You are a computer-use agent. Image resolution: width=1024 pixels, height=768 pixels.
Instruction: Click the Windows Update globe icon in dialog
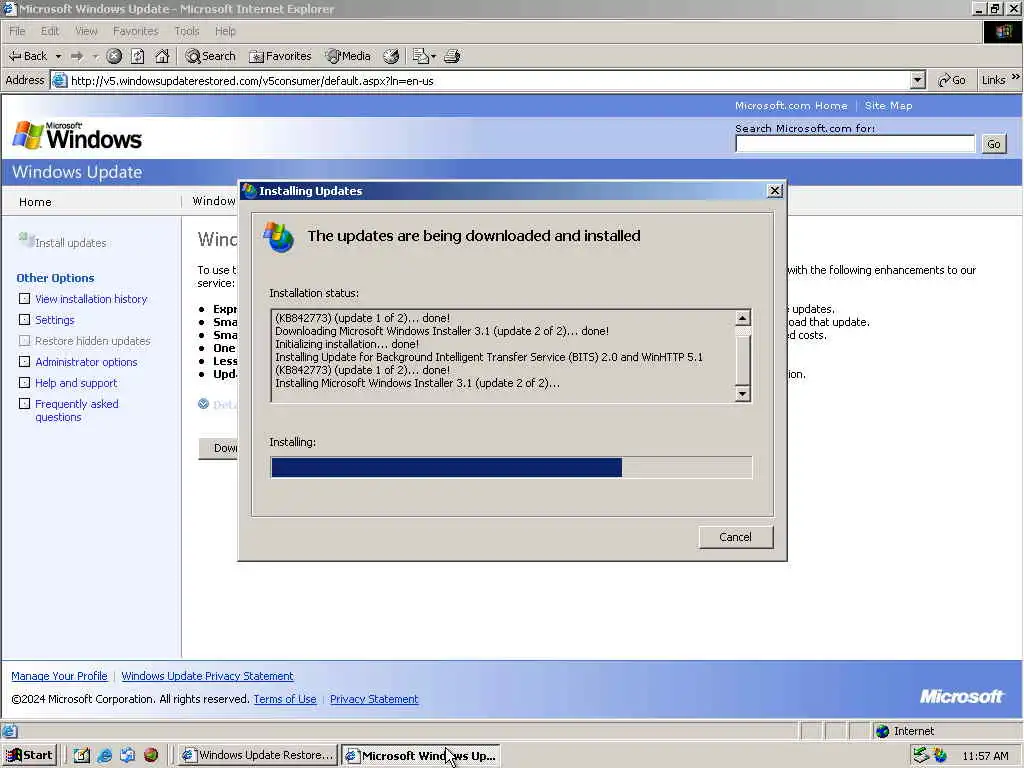pos(278,236)
